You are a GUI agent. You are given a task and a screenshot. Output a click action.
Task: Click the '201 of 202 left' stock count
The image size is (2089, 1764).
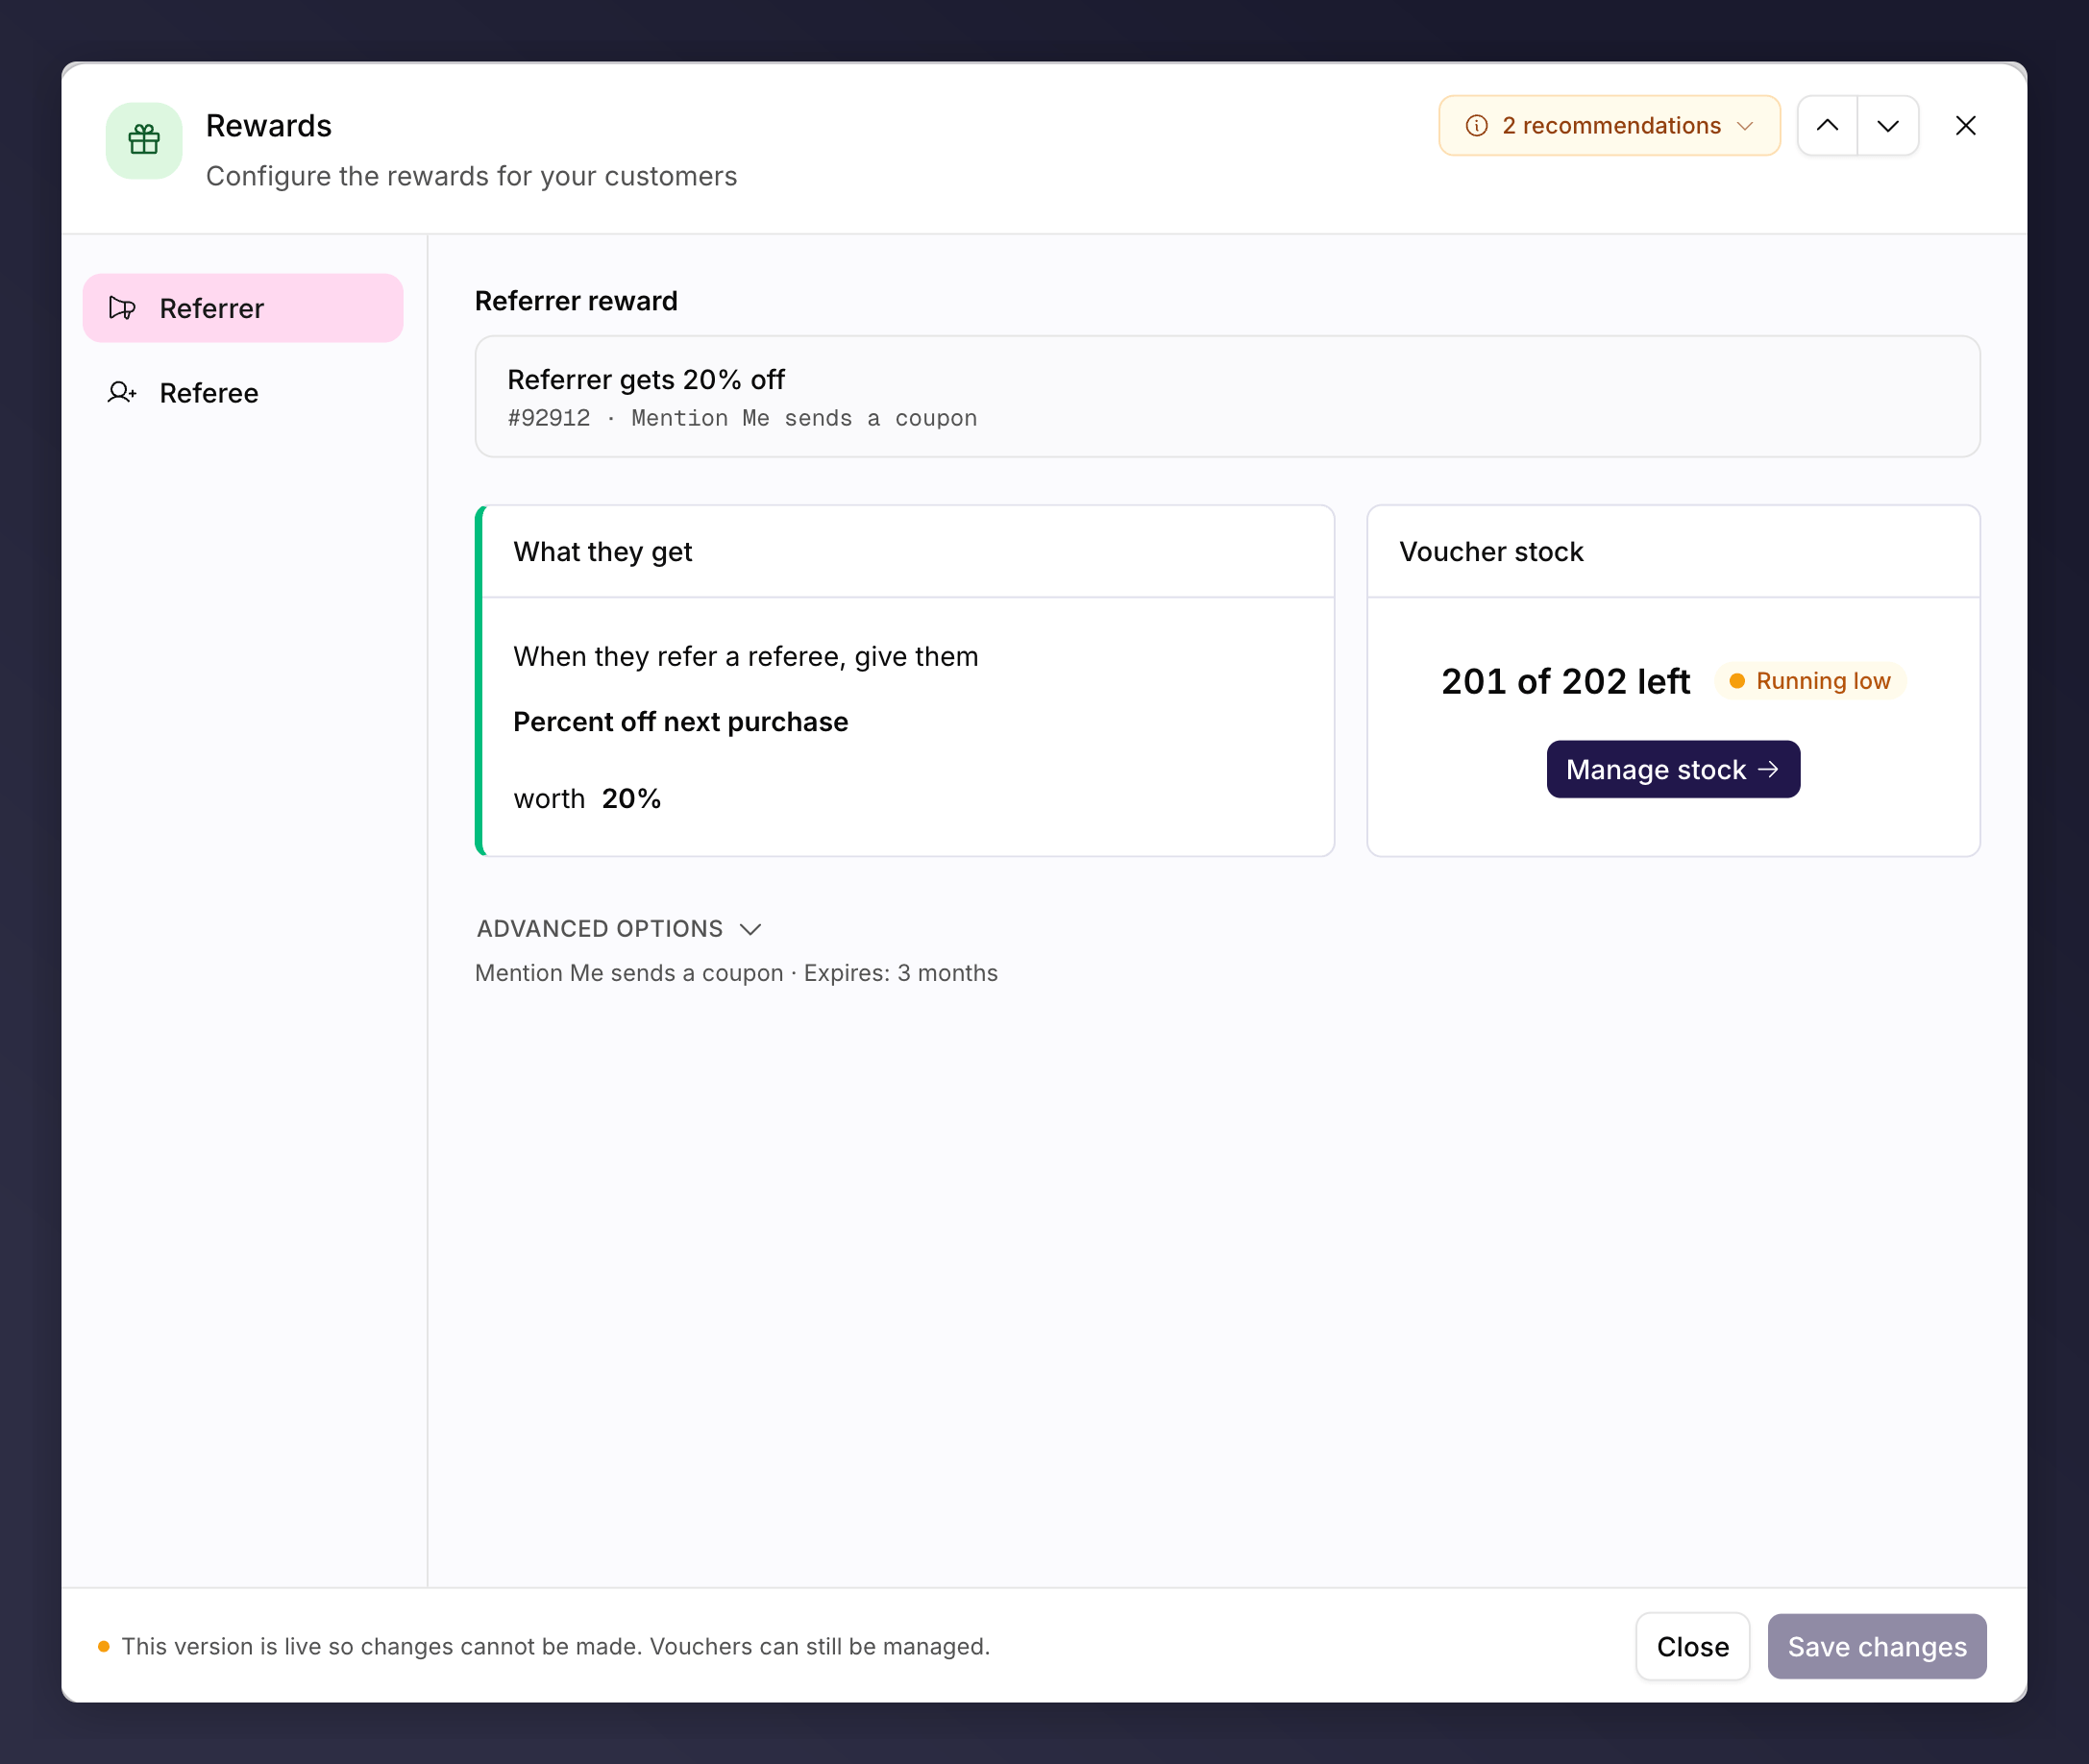click(x=1565, y=682)
